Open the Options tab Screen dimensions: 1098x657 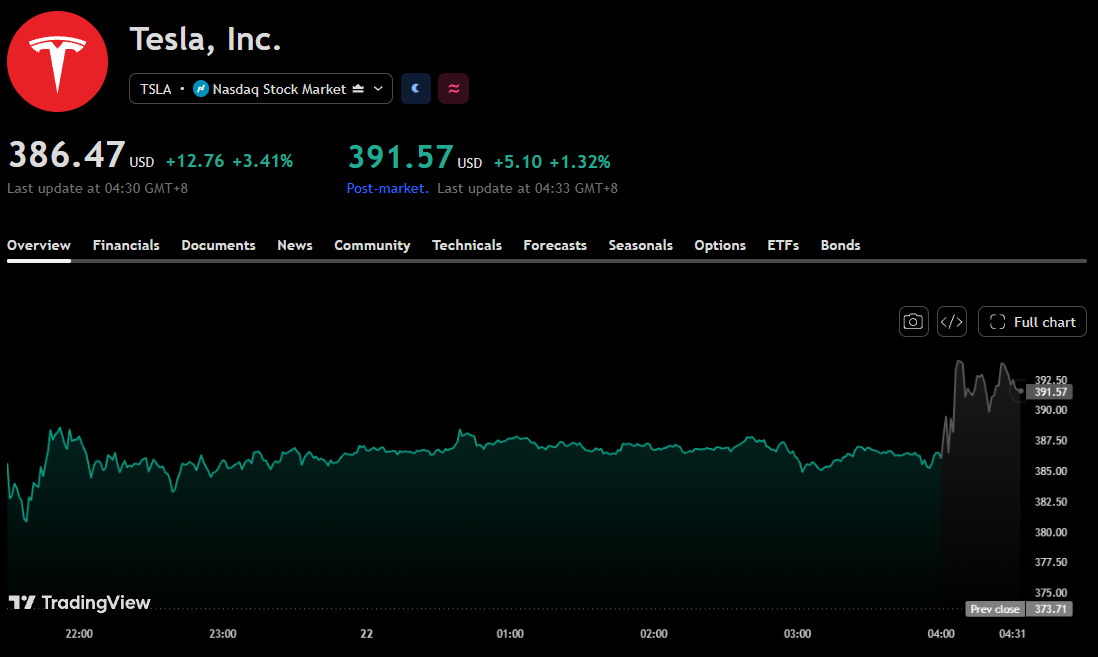tap(720, 245)
